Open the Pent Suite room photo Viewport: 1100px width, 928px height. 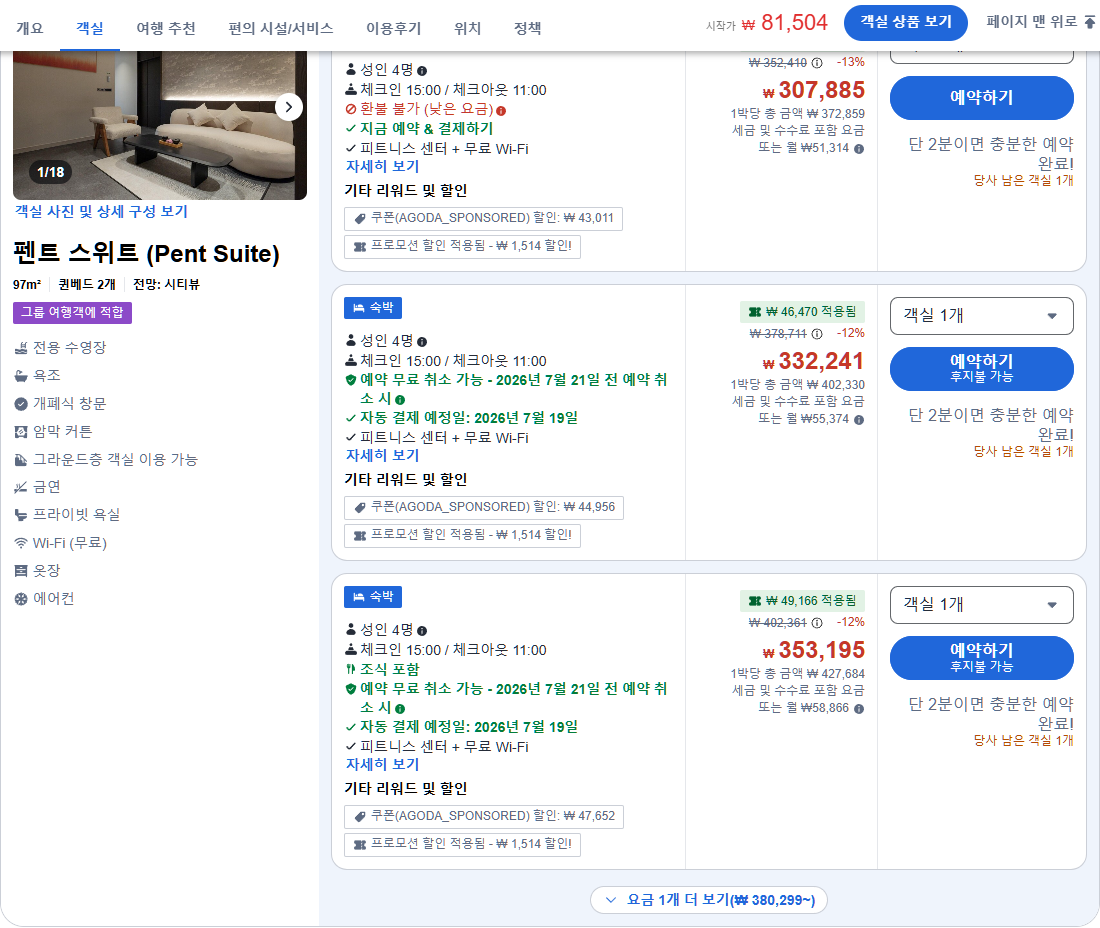pyautogui.click(x=160, y=125)
